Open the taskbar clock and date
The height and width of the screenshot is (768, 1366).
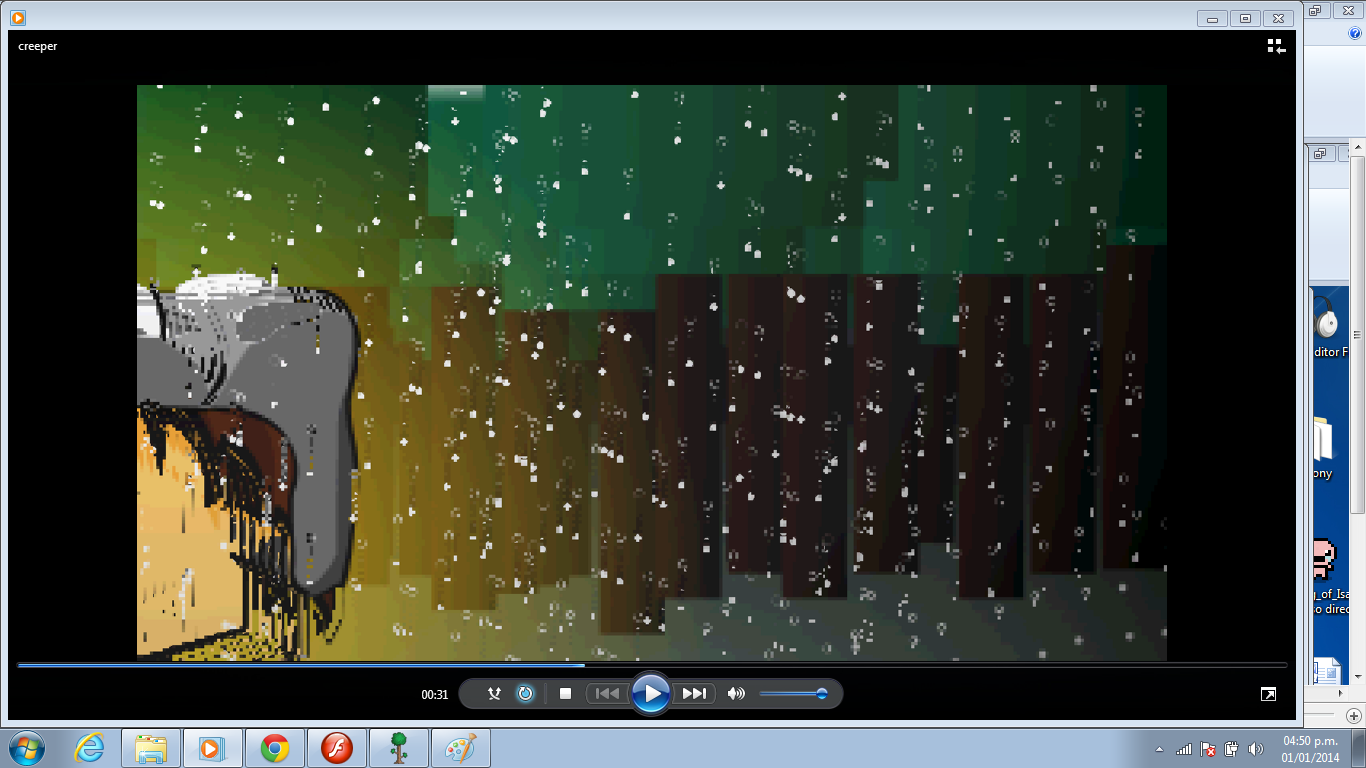[x=1310, y=749]
